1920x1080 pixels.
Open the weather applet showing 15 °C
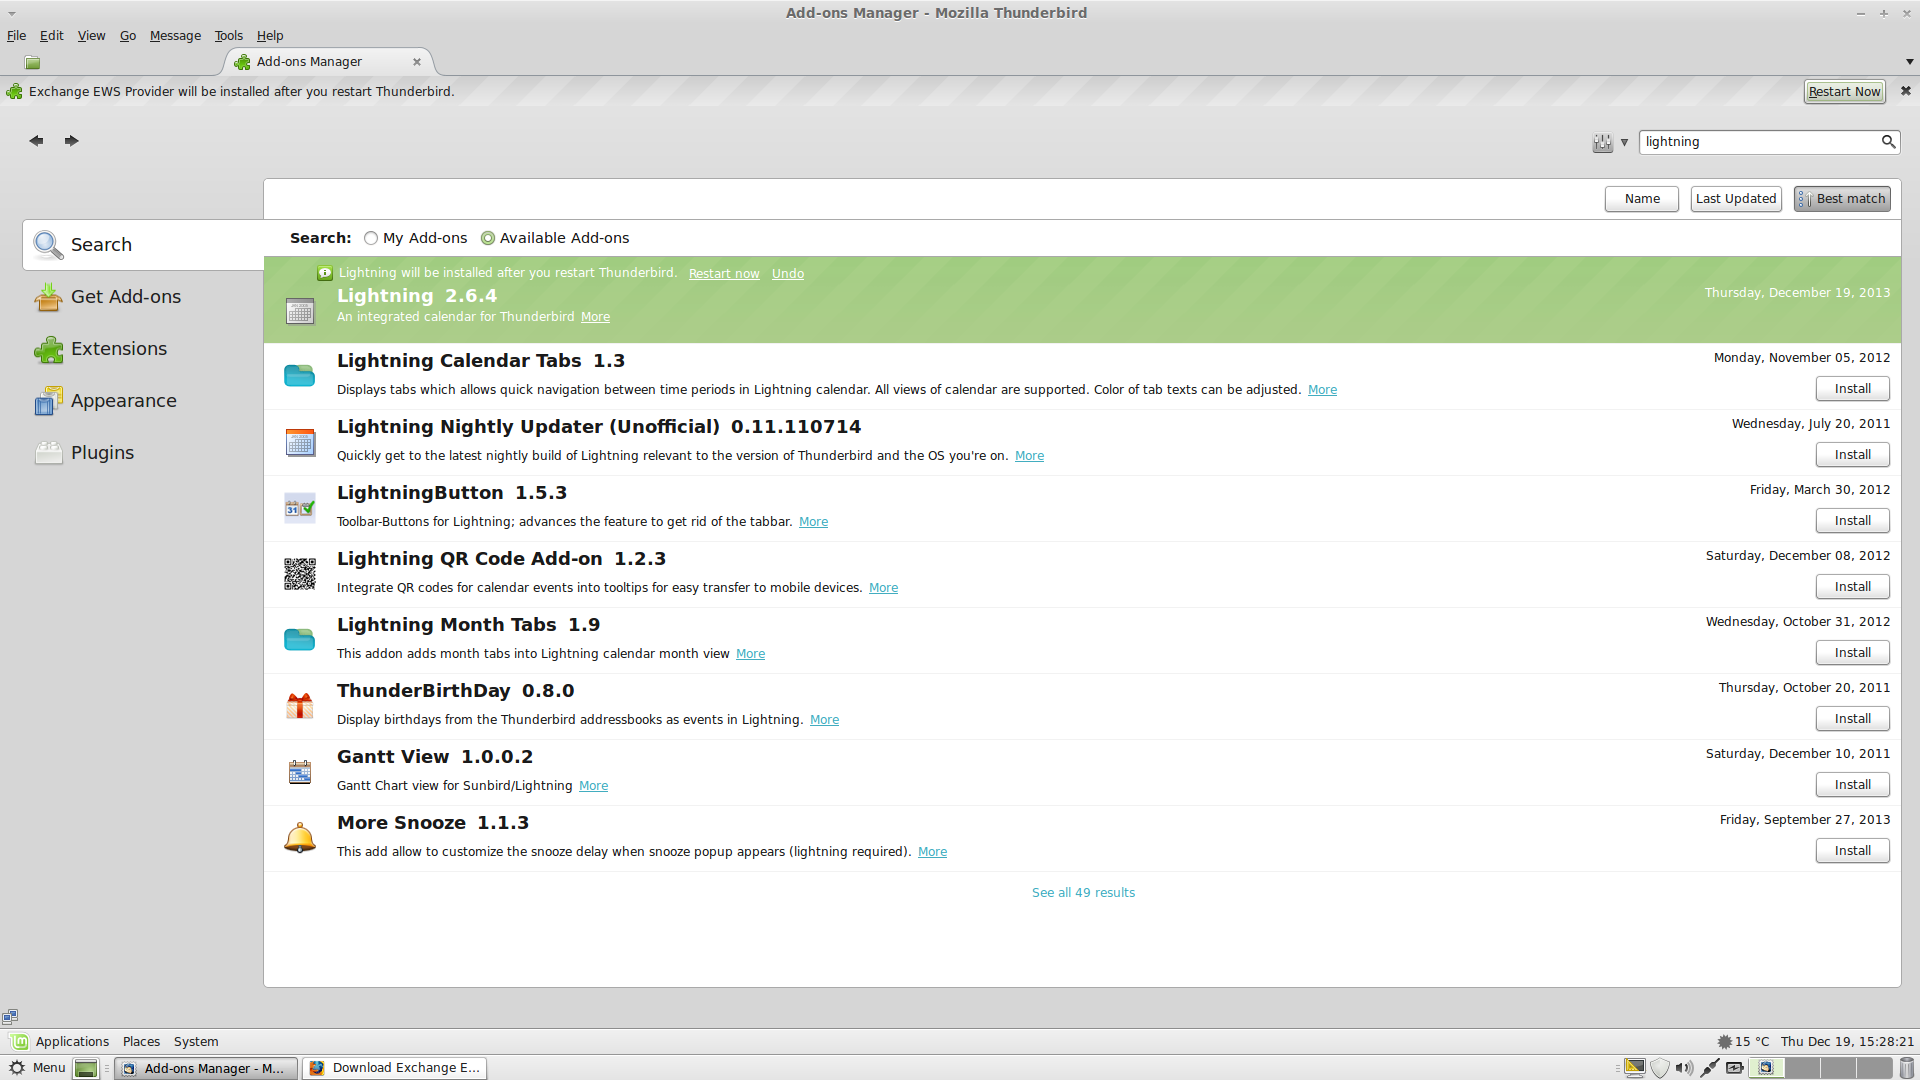(x=1743, y=1042)
